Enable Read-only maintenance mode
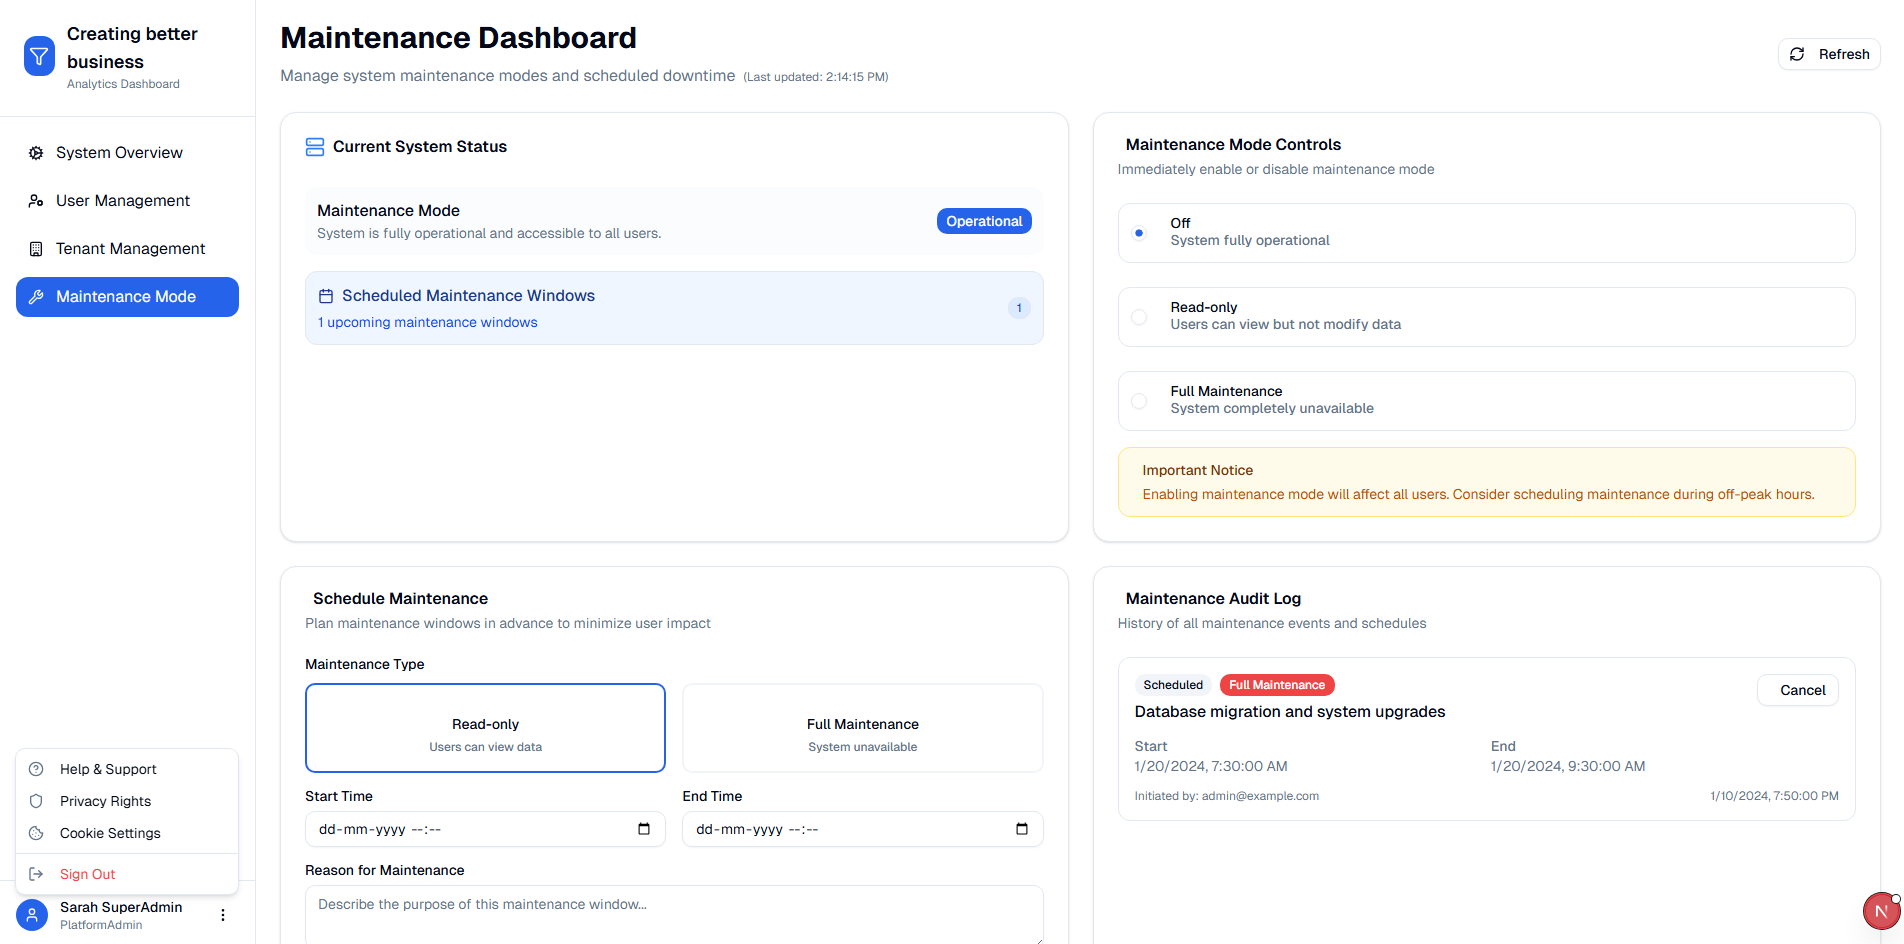 coord(1139,316)
